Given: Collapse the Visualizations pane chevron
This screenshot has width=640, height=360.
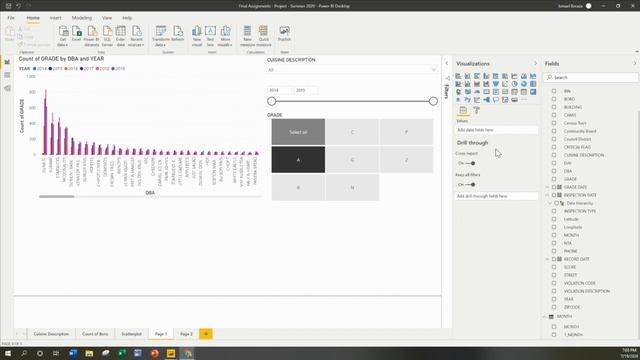Looking at the screenshot, I should [536, 64].
